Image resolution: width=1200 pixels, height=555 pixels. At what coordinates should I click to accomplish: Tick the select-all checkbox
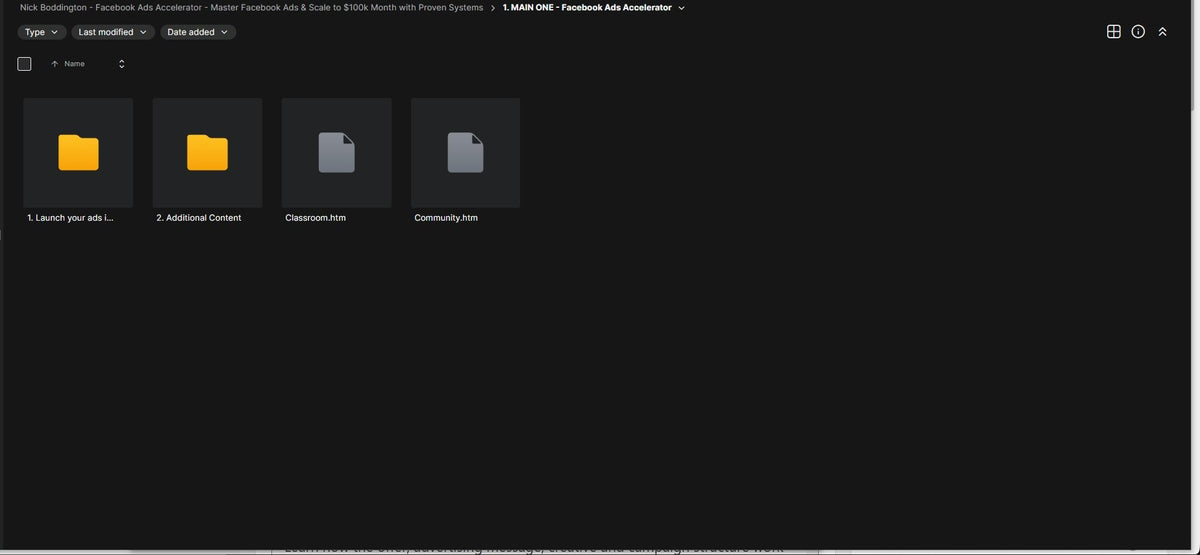(x=25, y=64)
